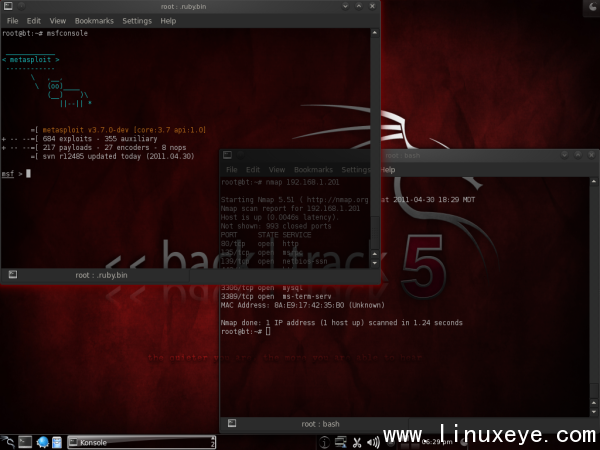Viewport: 600px width, 450px height.
Task: Click the msf prompt cursor line
Action: coord(16,174)
